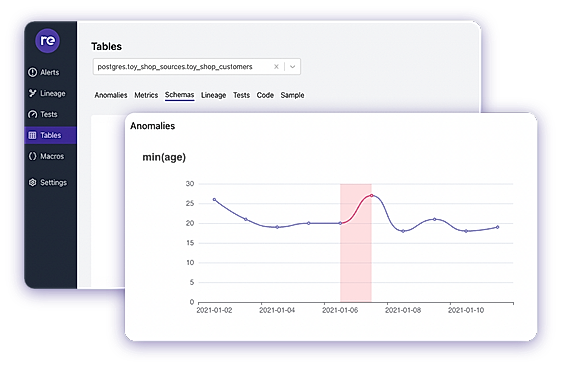The image size is (561, 368).
Task: Click the anomalous red data point
Action: tap(371, 196)
